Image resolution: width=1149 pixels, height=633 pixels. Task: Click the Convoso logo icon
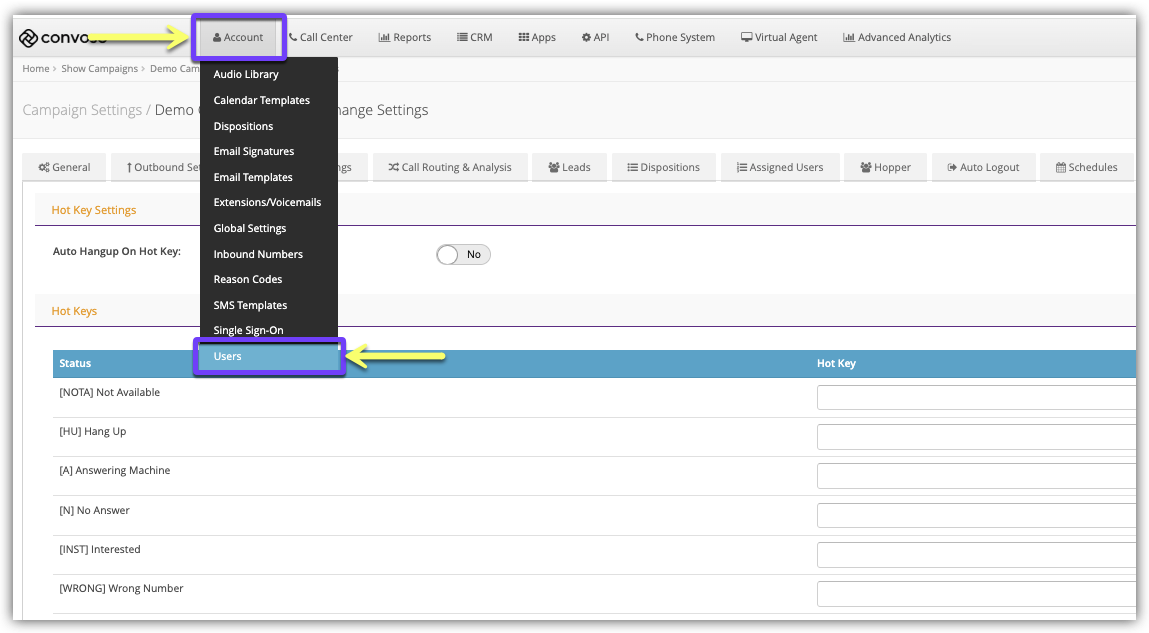(x=28, y=38)
